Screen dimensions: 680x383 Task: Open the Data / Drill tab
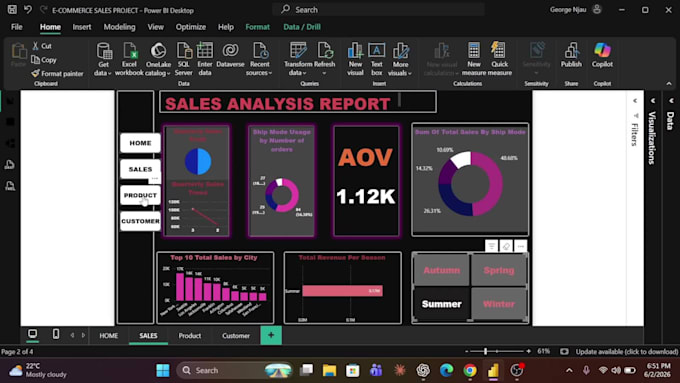pos(302,27)
